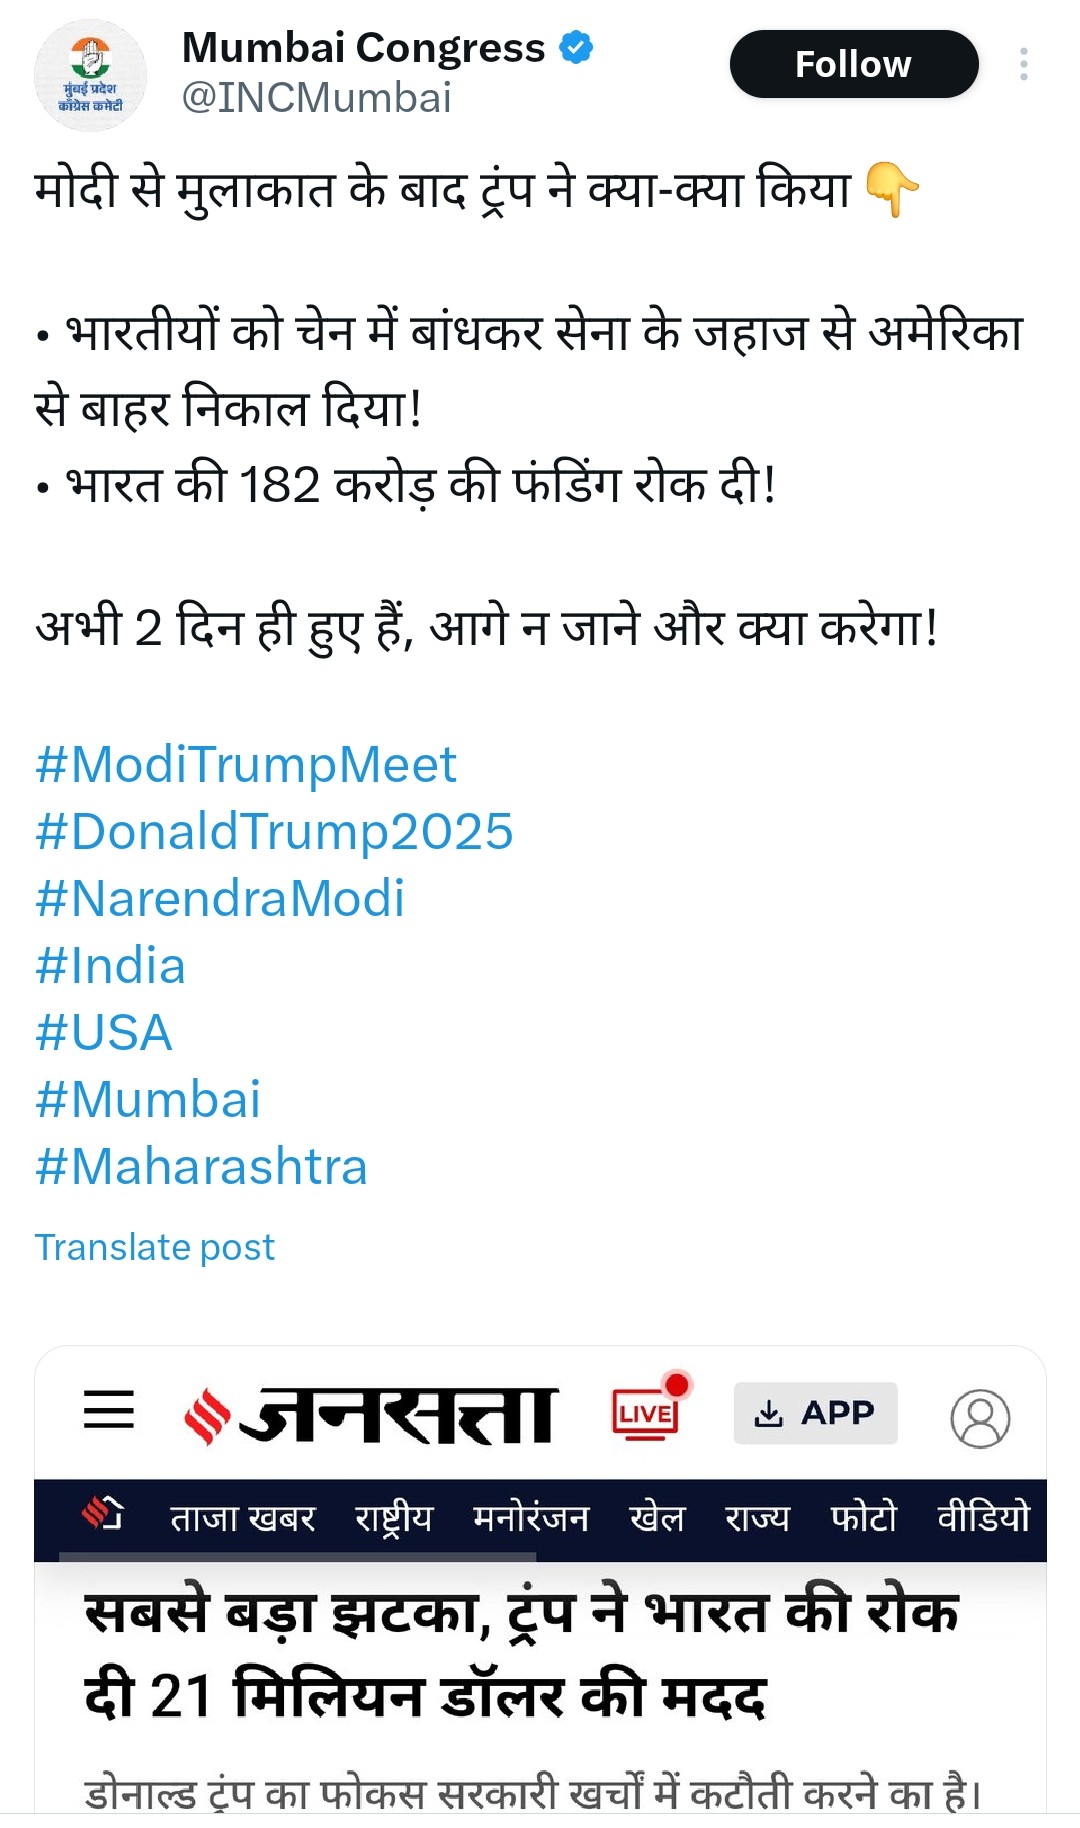This screenshot has width=1080, height=1828.
Task: Switch to the खेल tab
Action: click(657, 1518)
